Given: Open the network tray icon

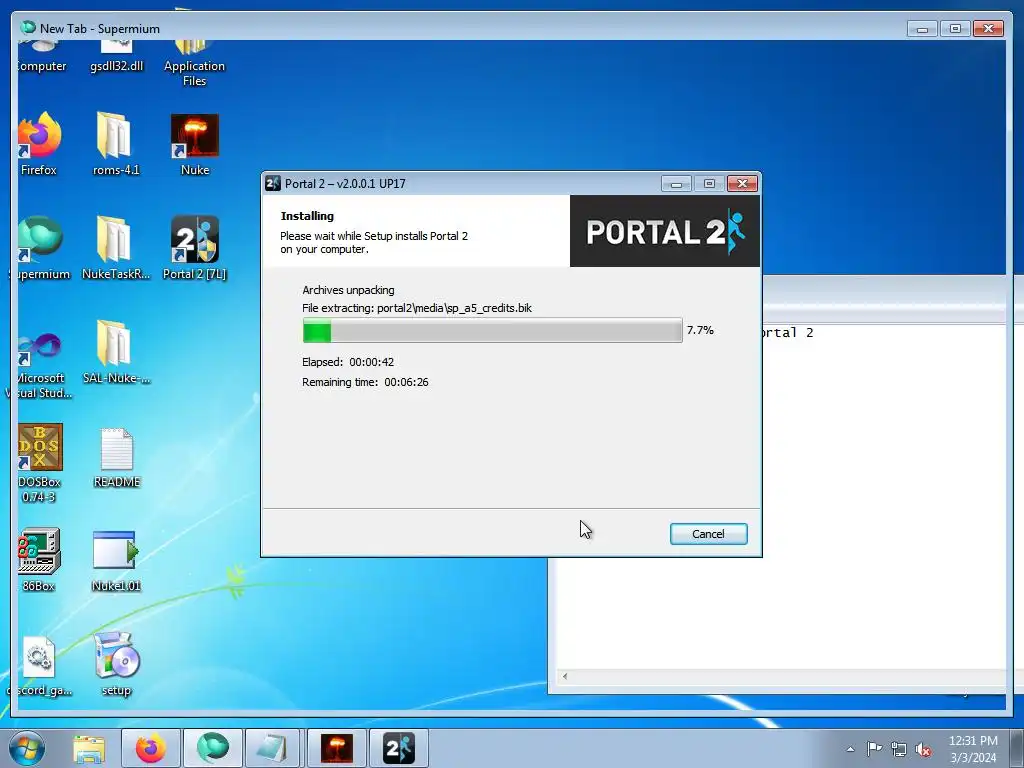Looking at the screenshot, I should [899, 750].
